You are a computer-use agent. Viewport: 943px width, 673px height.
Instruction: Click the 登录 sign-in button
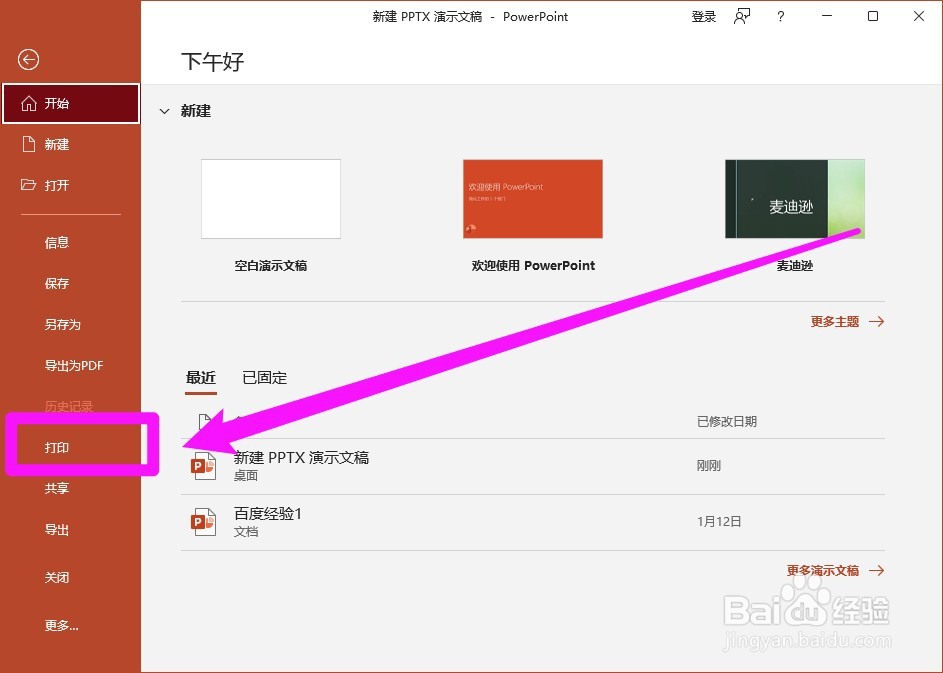704,16
